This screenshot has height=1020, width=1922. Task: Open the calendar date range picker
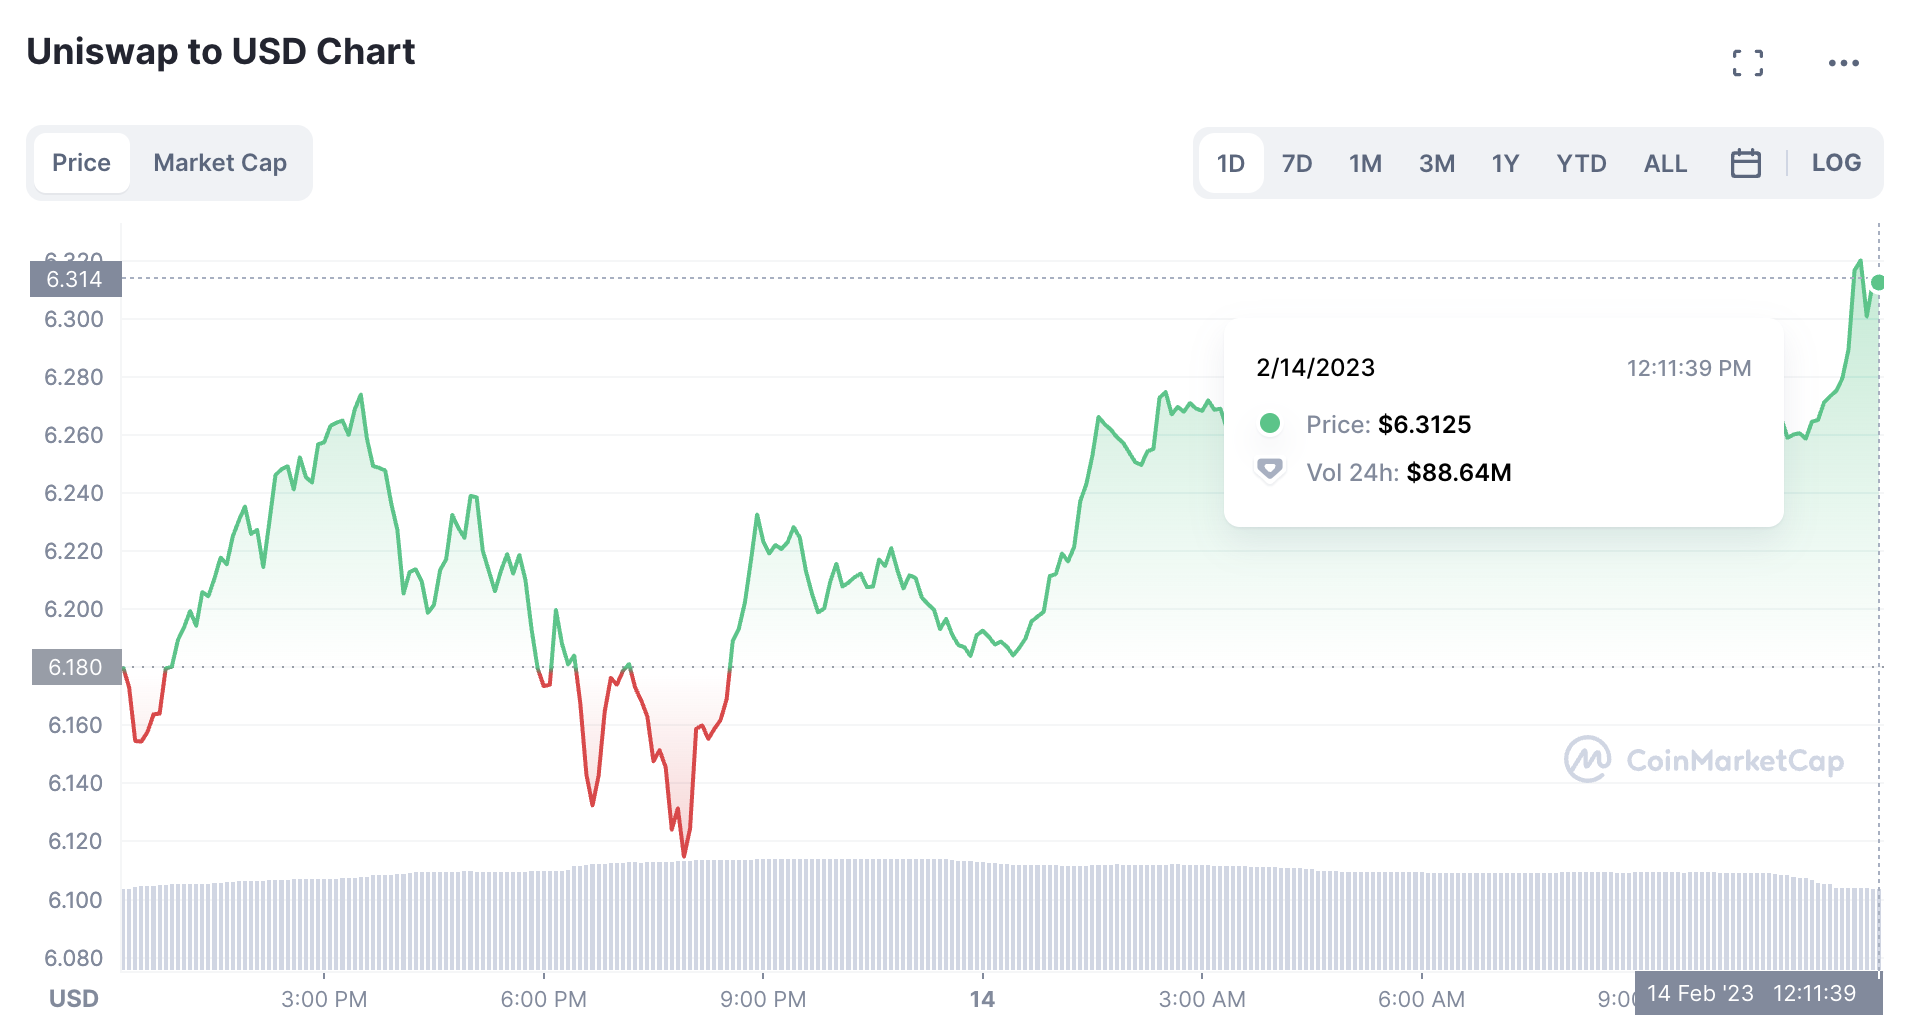pyautogui.click(x=1745, y=163)
